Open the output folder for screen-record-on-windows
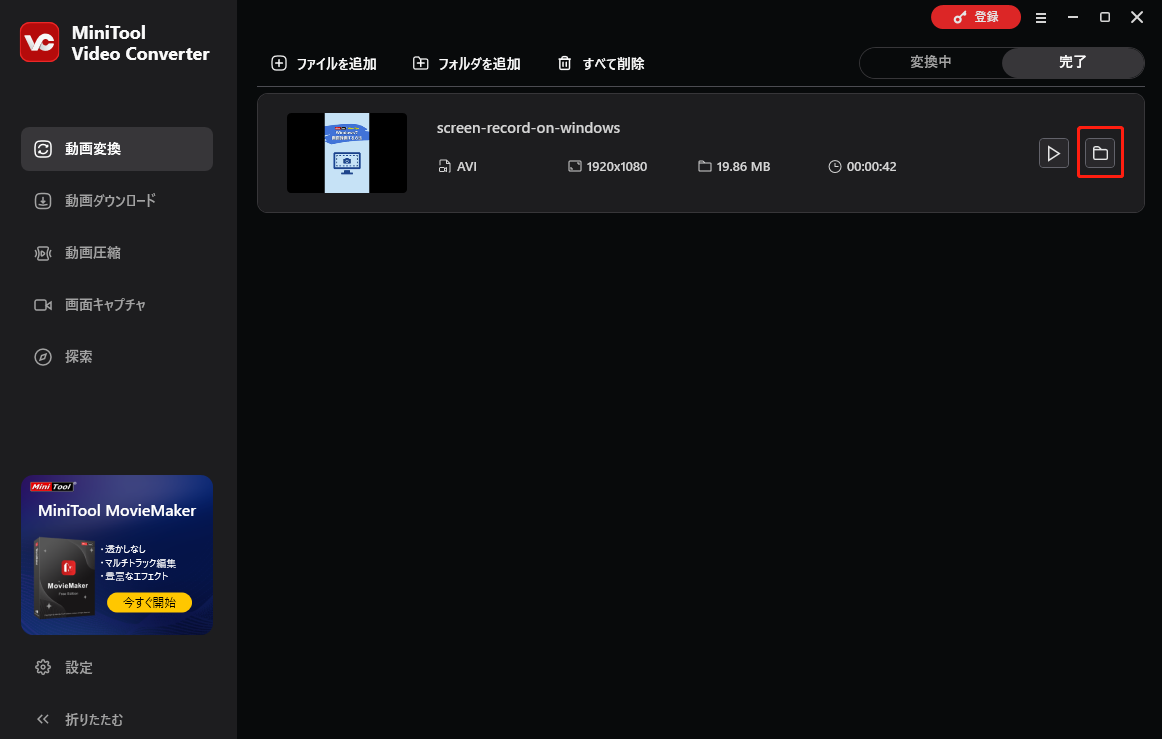The image size is (1162, 739). pyautogui.click(x=1100, y=153)
